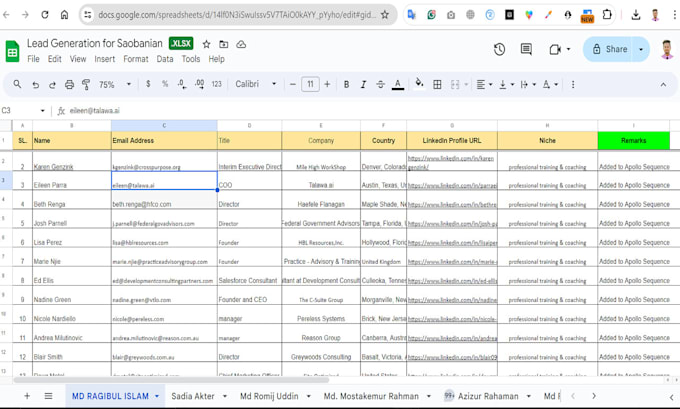Click the merge cells icon
The height and width of the screenshot is (409, 680).
tap(455, 85)
